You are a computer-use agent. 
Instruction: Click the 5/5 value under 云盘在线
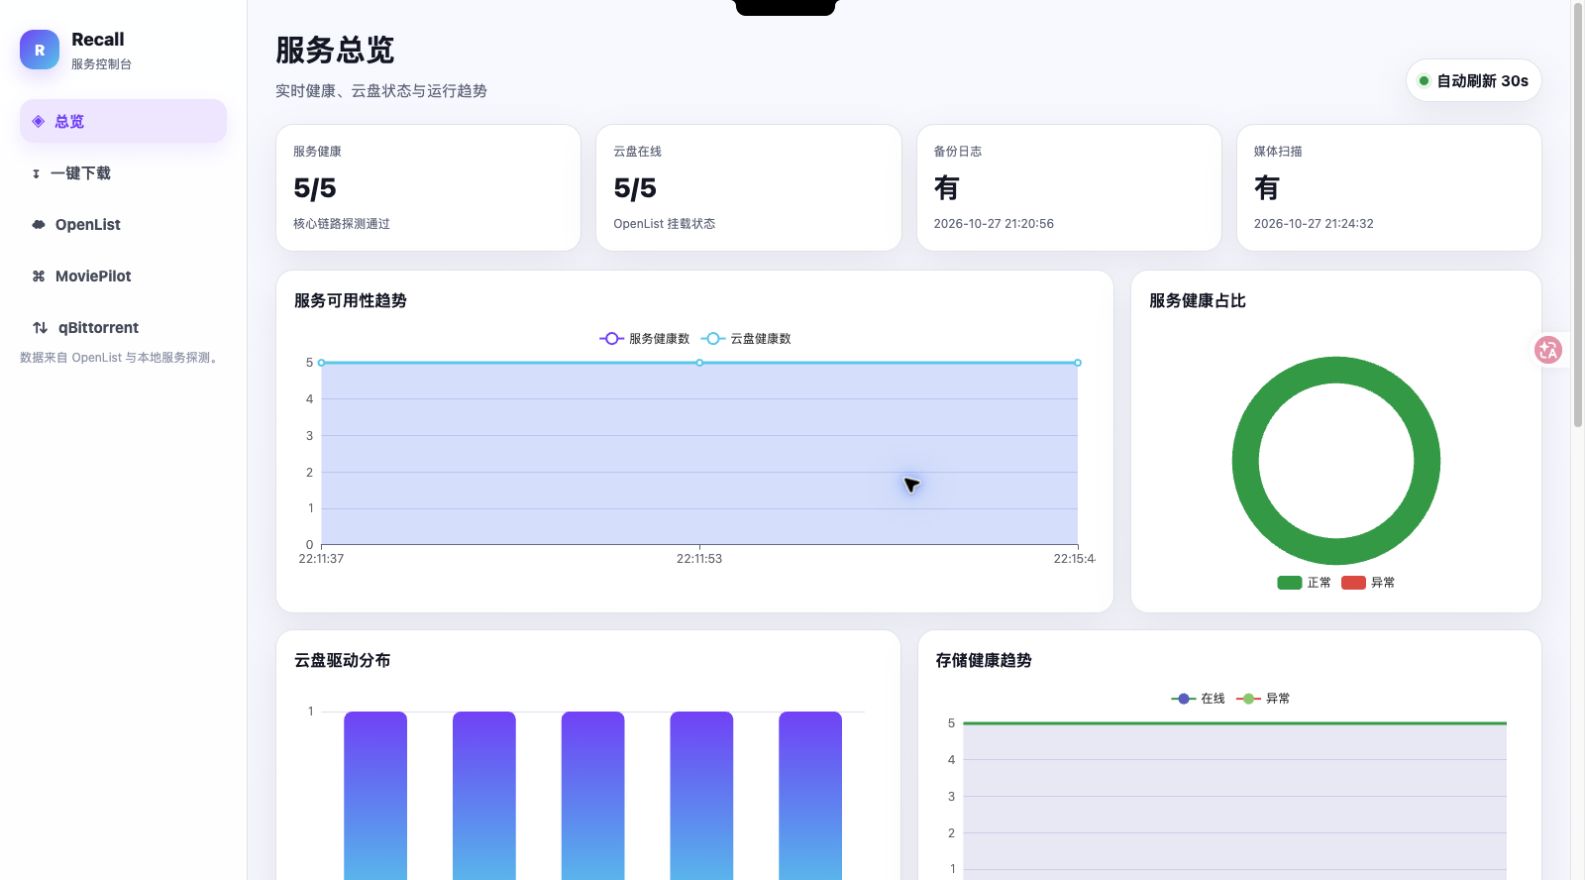click(x=635, y=188)
